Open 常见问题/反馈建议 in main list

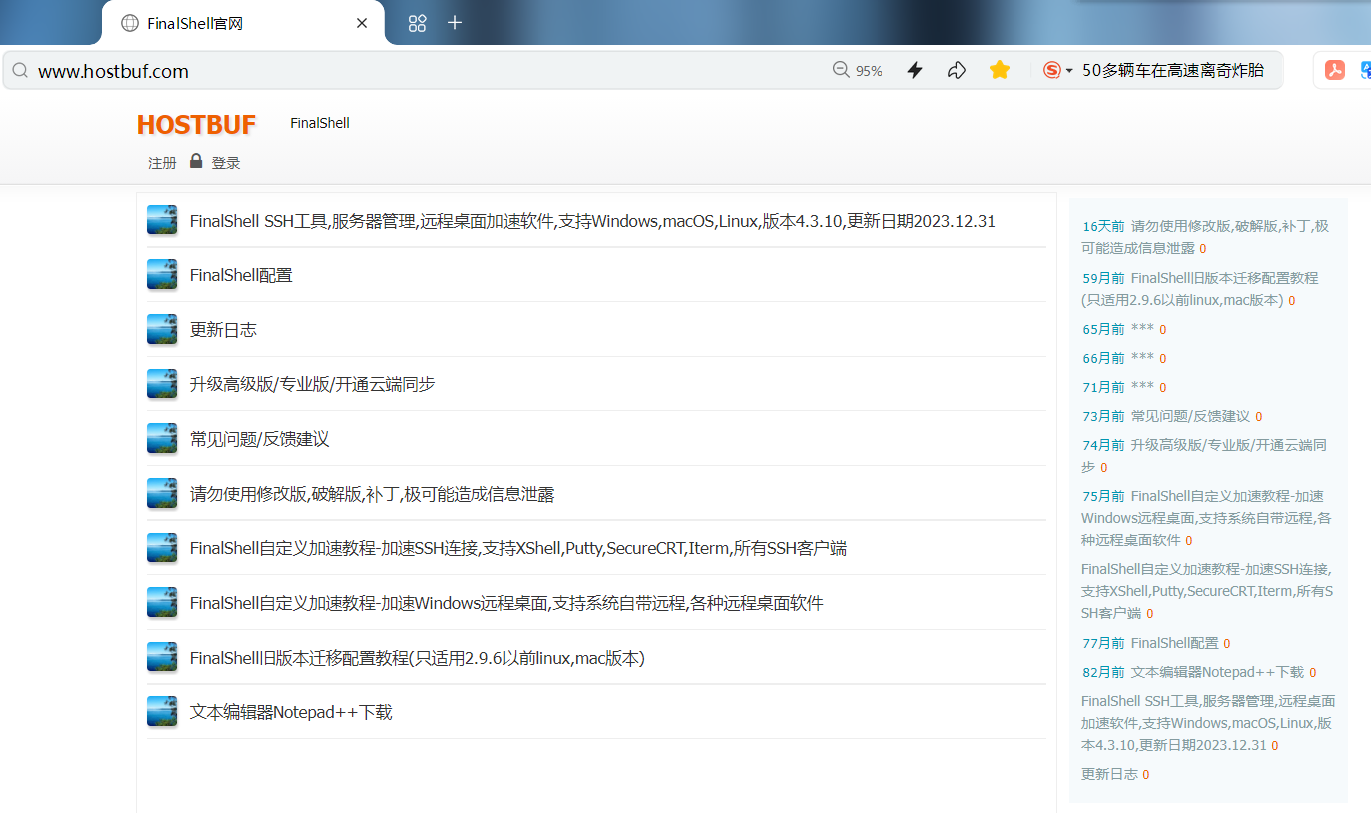pyautogui.click(x=260, y=439)
